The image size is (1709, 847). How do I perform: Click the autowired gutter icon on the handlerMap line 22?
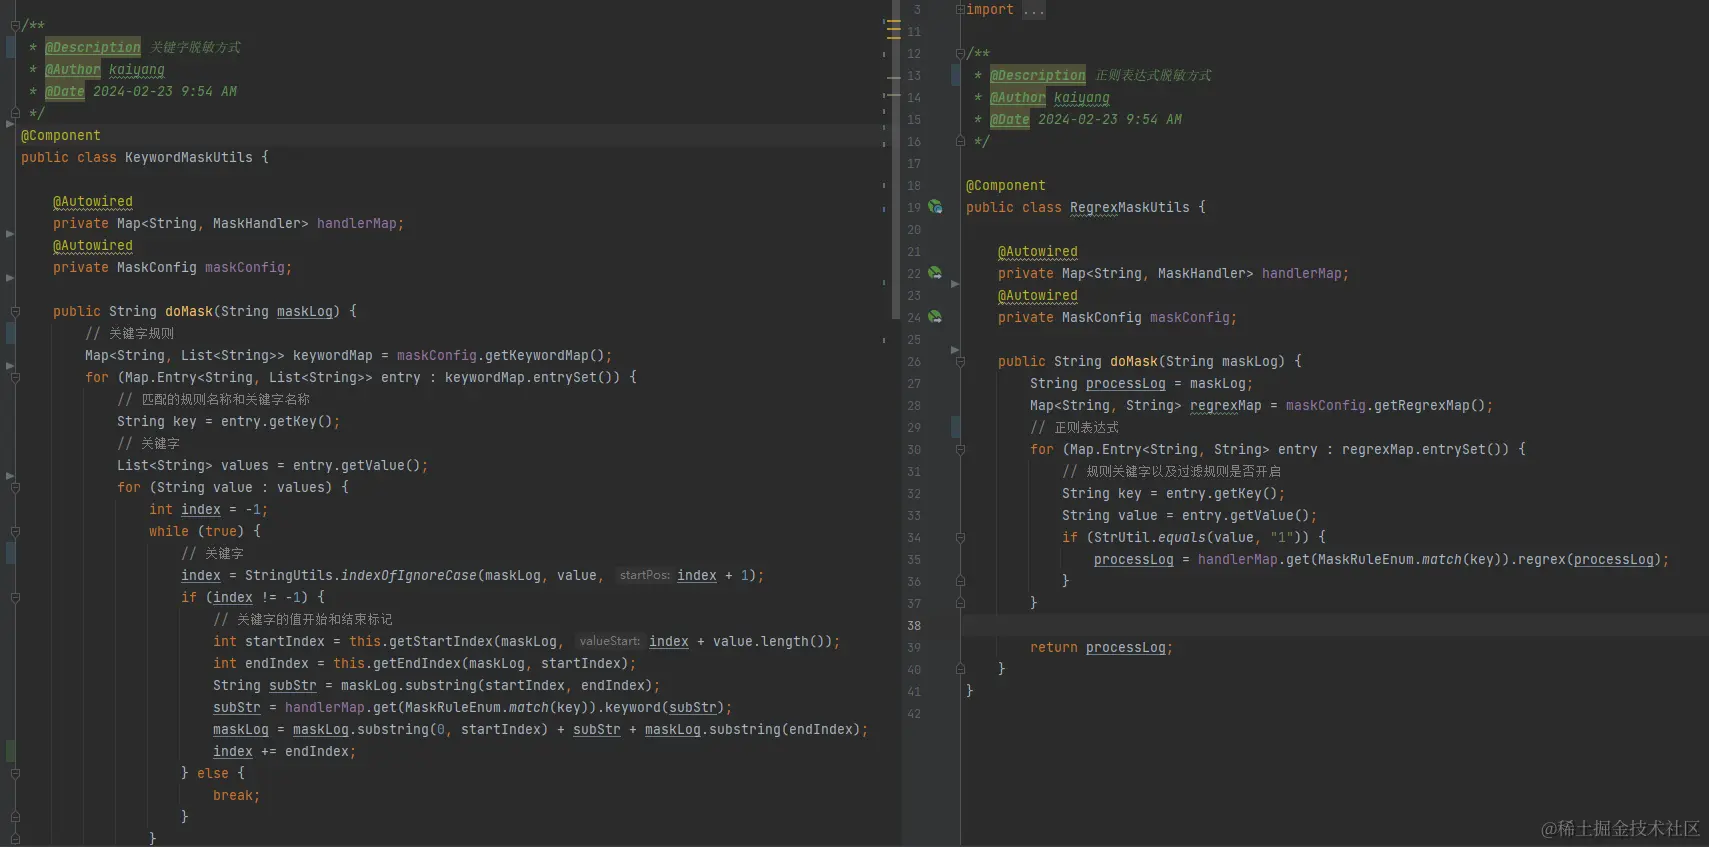tap(935, 273)
